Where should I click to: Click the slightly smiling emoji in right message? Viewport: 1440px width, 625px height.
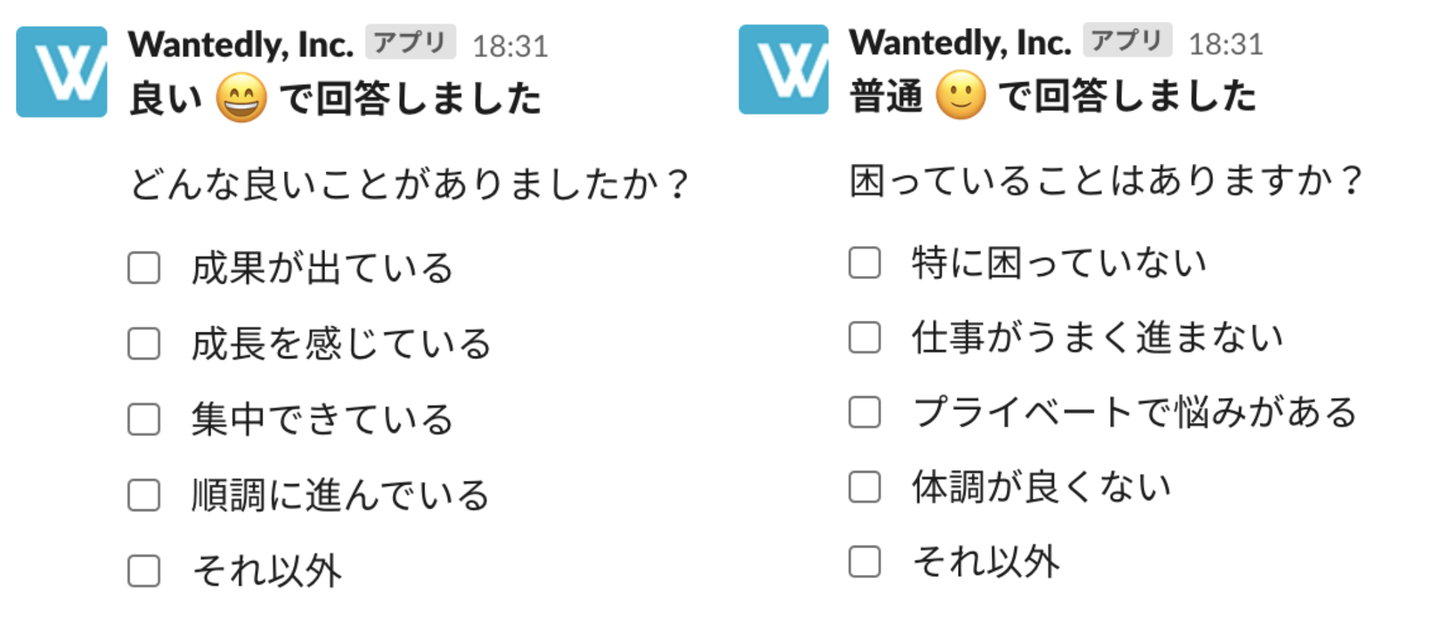click(x=961, y=96)
